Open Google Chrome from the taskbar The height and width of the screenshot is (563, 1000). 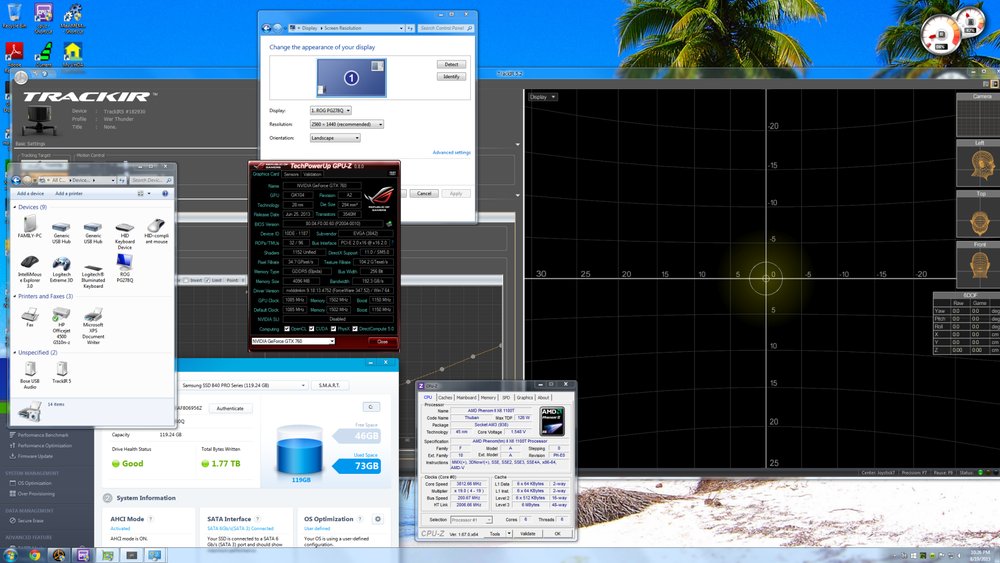point(34,555)
